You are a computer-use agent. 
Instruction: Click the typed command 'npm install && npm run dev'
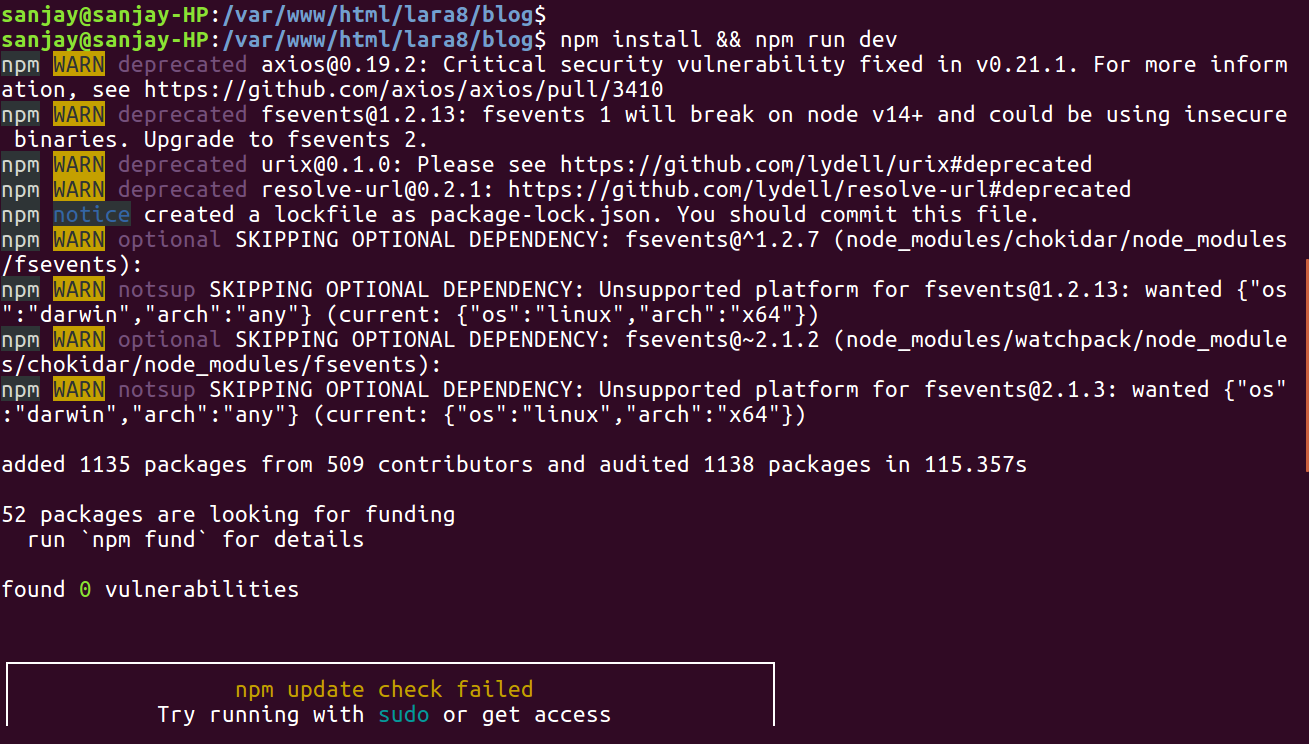point(729,40)
